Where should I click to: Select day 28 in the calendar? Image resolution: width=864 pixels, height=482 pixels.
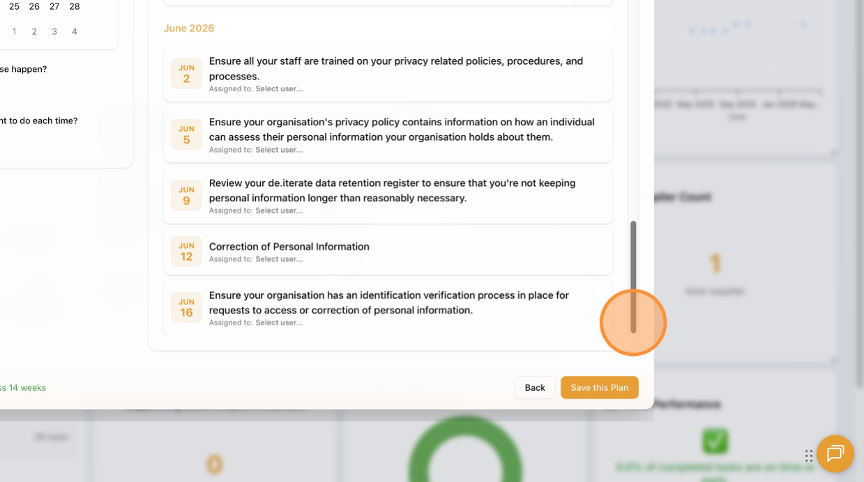click(74, 6)
